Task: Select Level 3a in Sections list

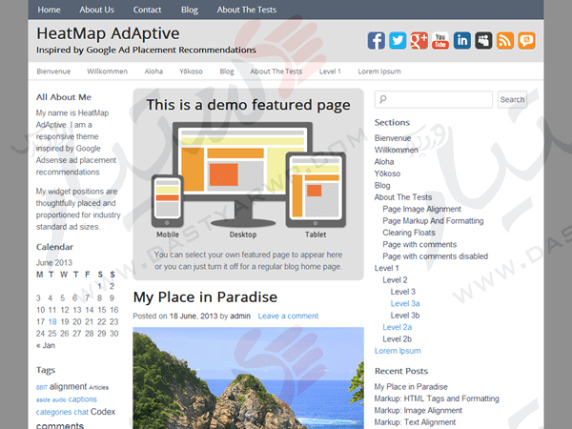Action: 405,304
